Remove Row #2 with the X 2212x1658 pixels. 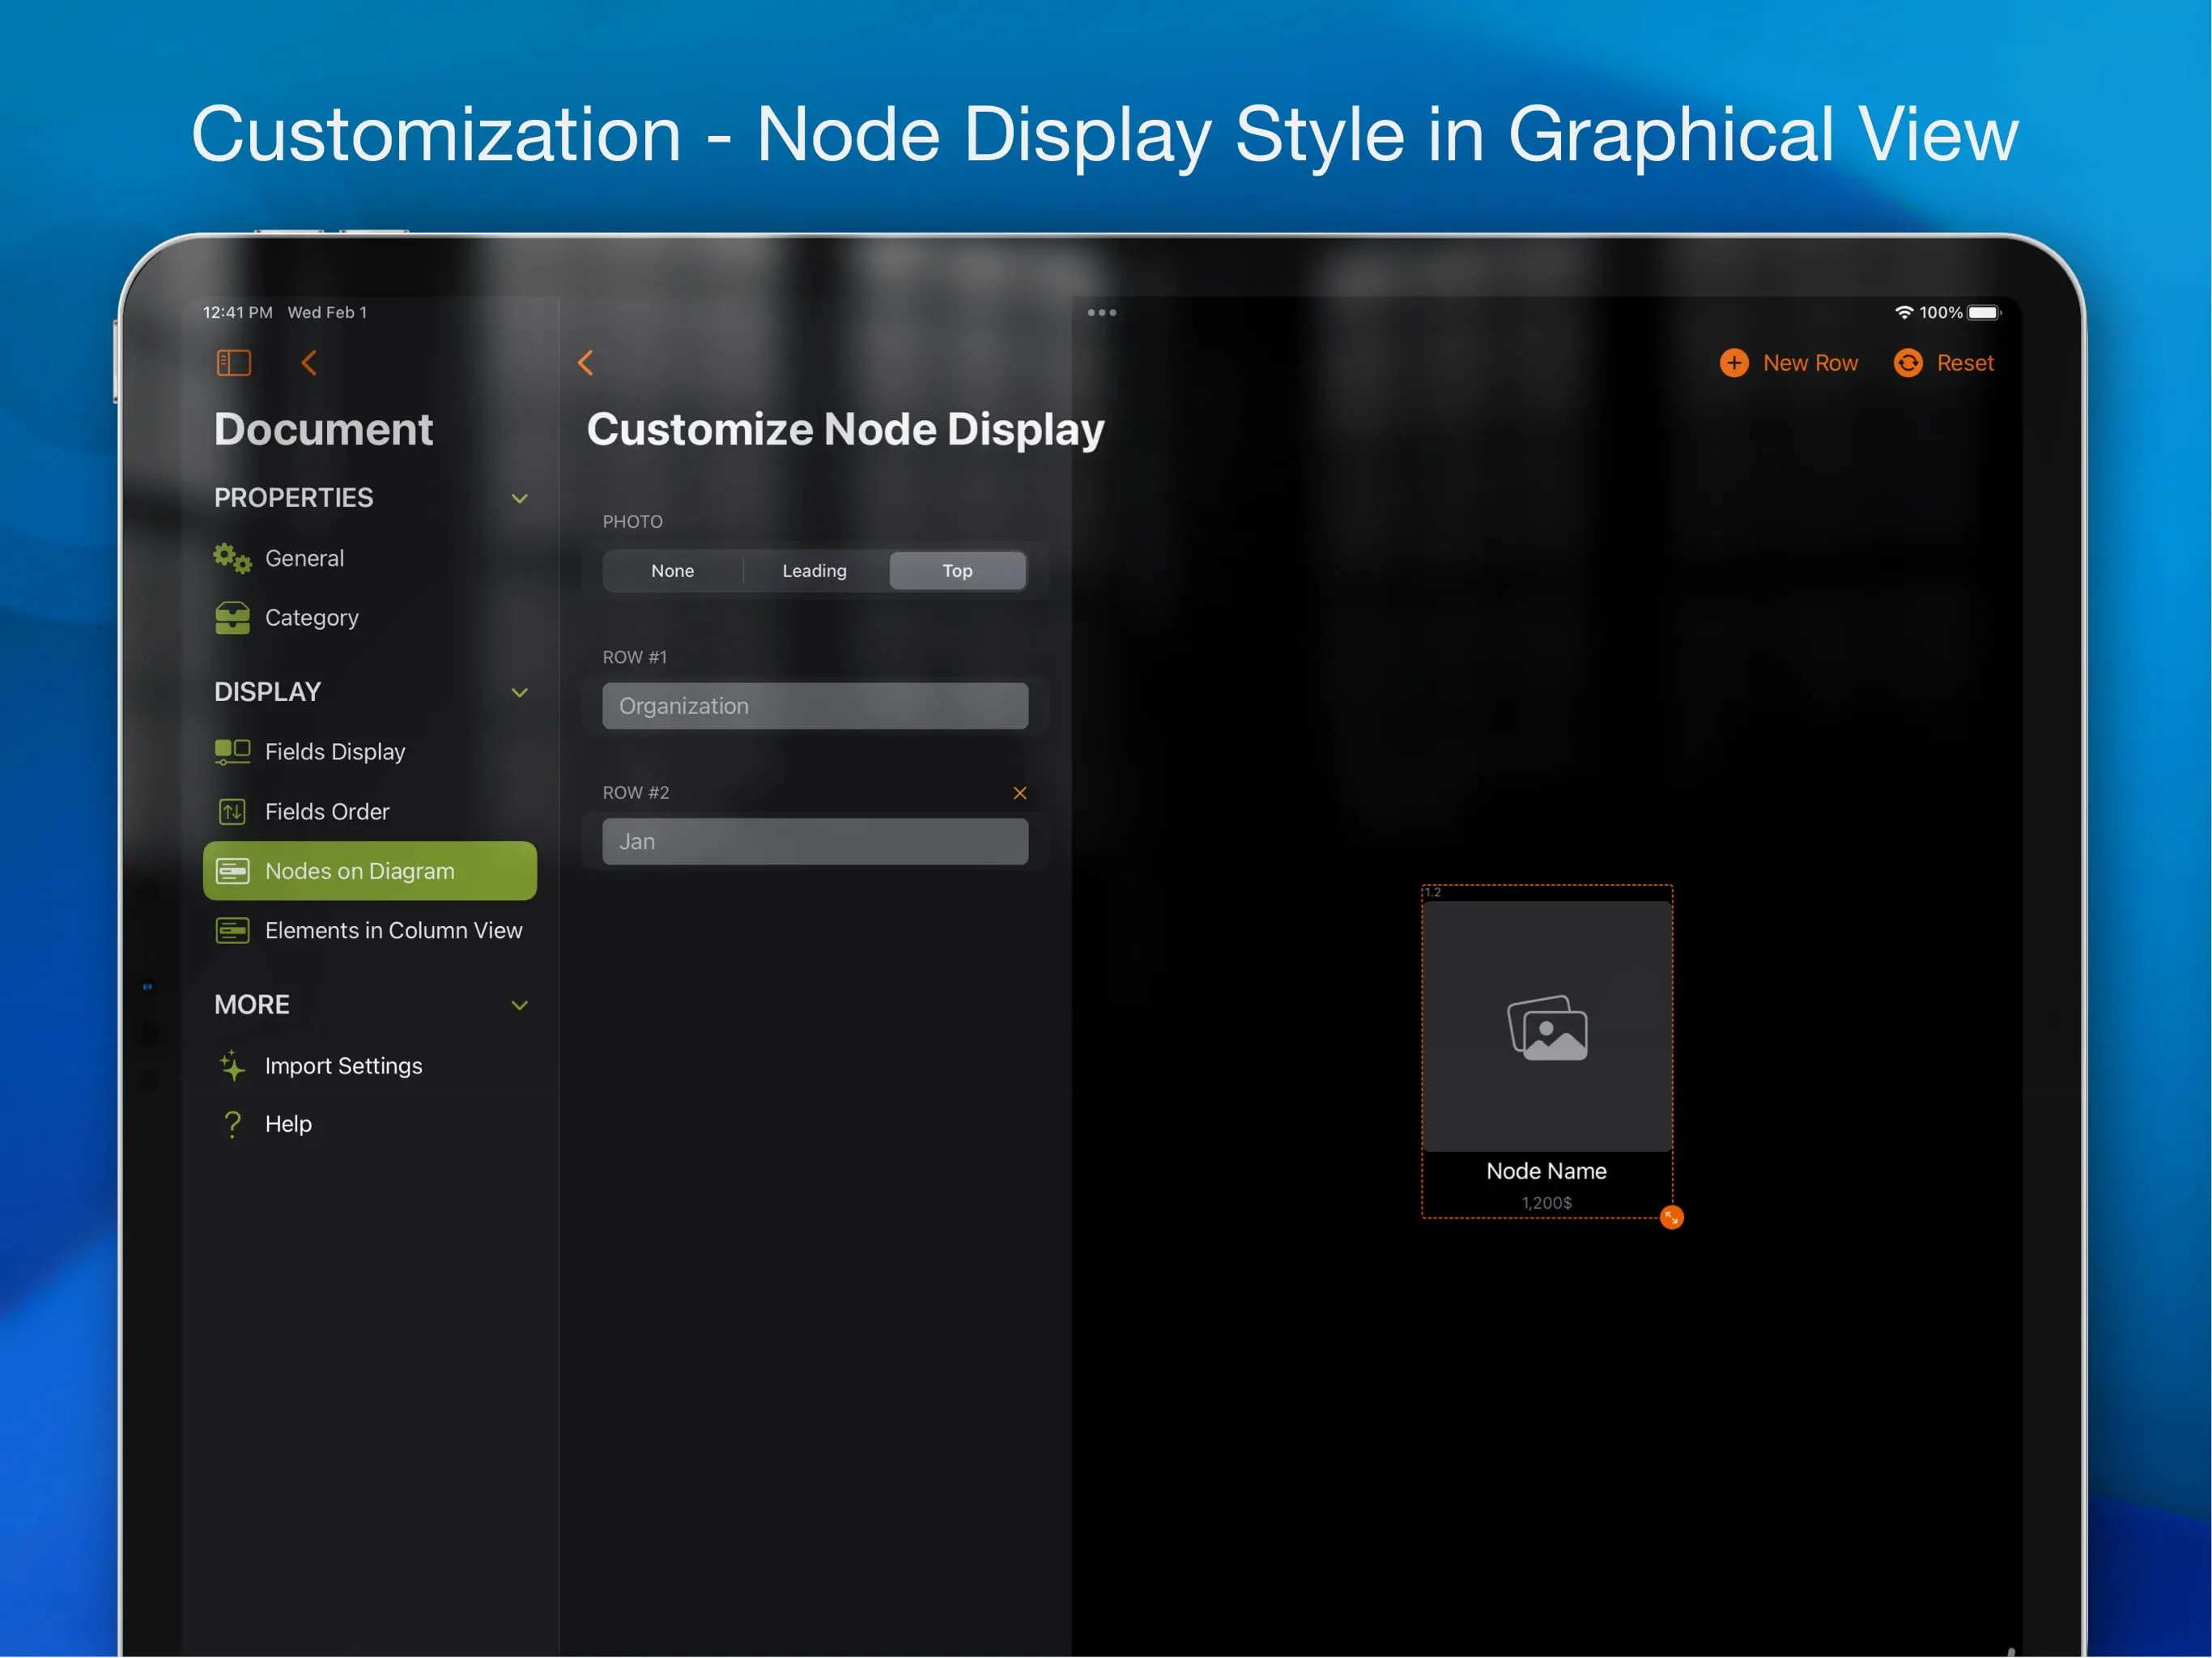(1019, 793)
